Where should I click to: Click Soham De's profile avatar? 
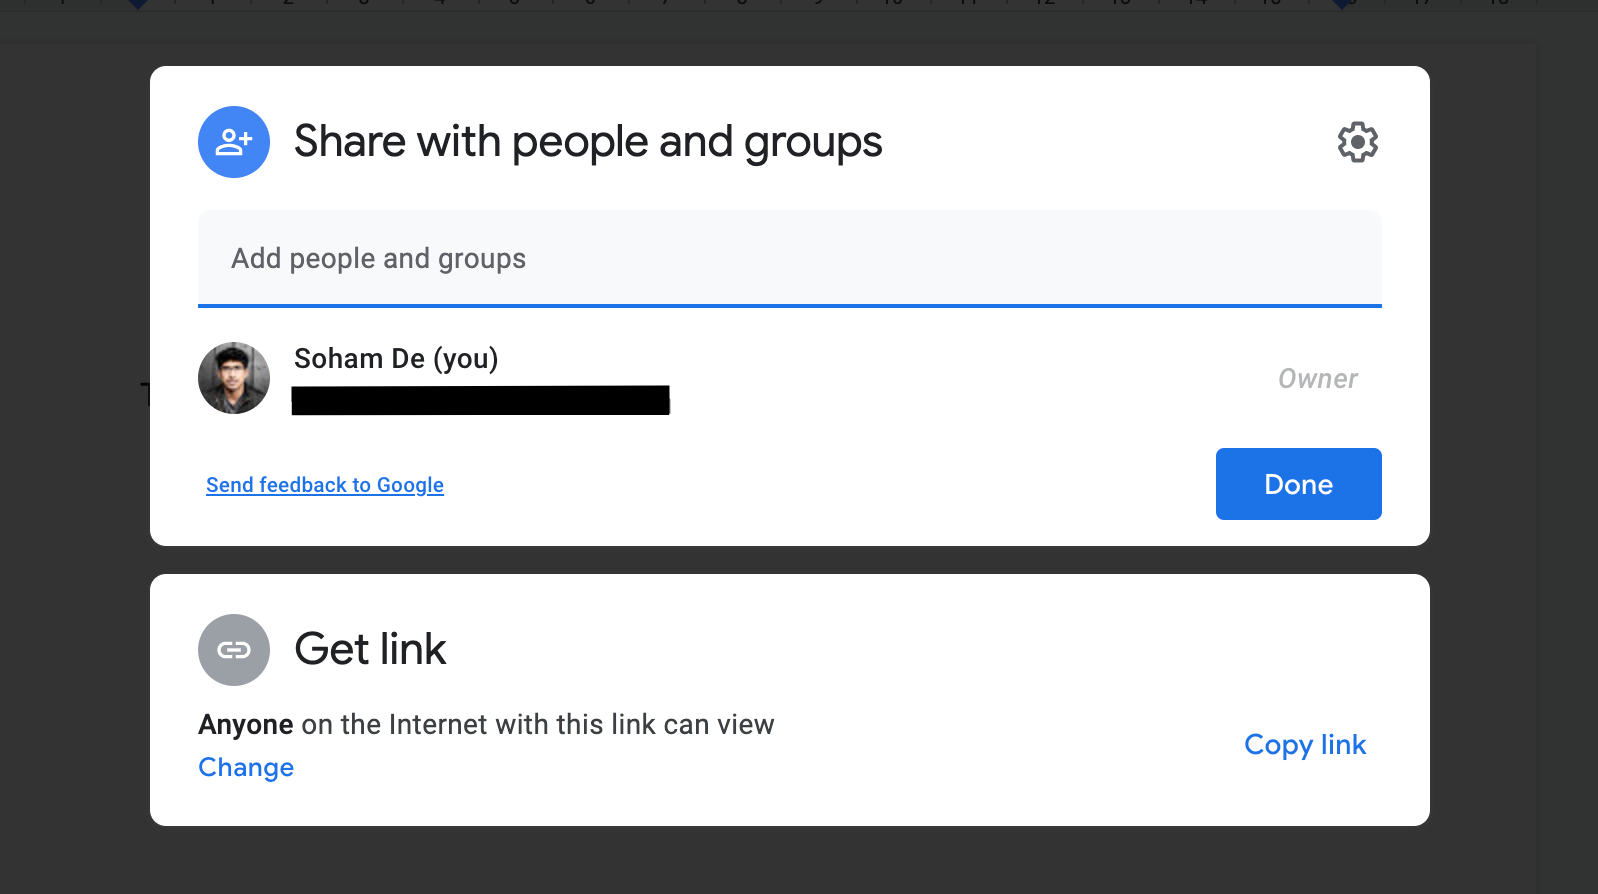(233, 378)
